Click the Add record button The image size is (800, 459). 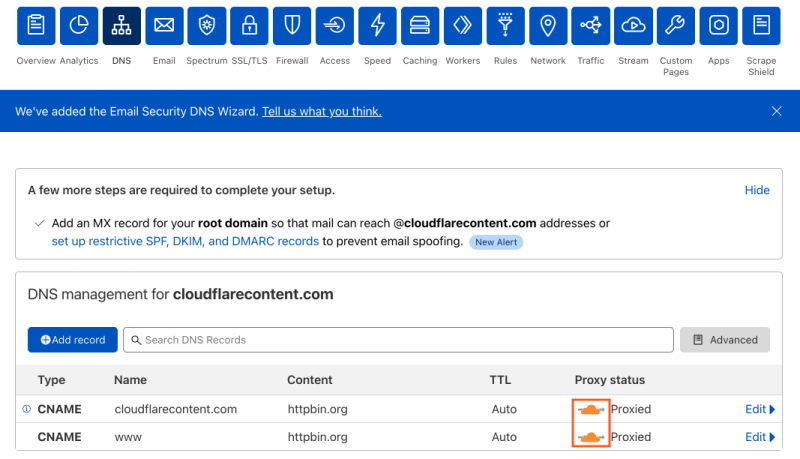coord(72,340)
